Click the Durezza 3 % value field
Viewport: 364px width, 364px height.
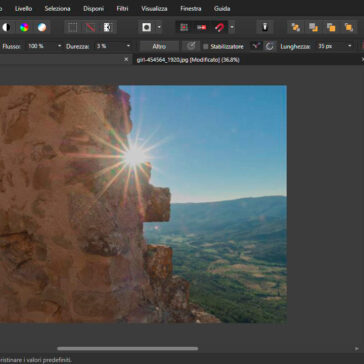tap(109, 46)
